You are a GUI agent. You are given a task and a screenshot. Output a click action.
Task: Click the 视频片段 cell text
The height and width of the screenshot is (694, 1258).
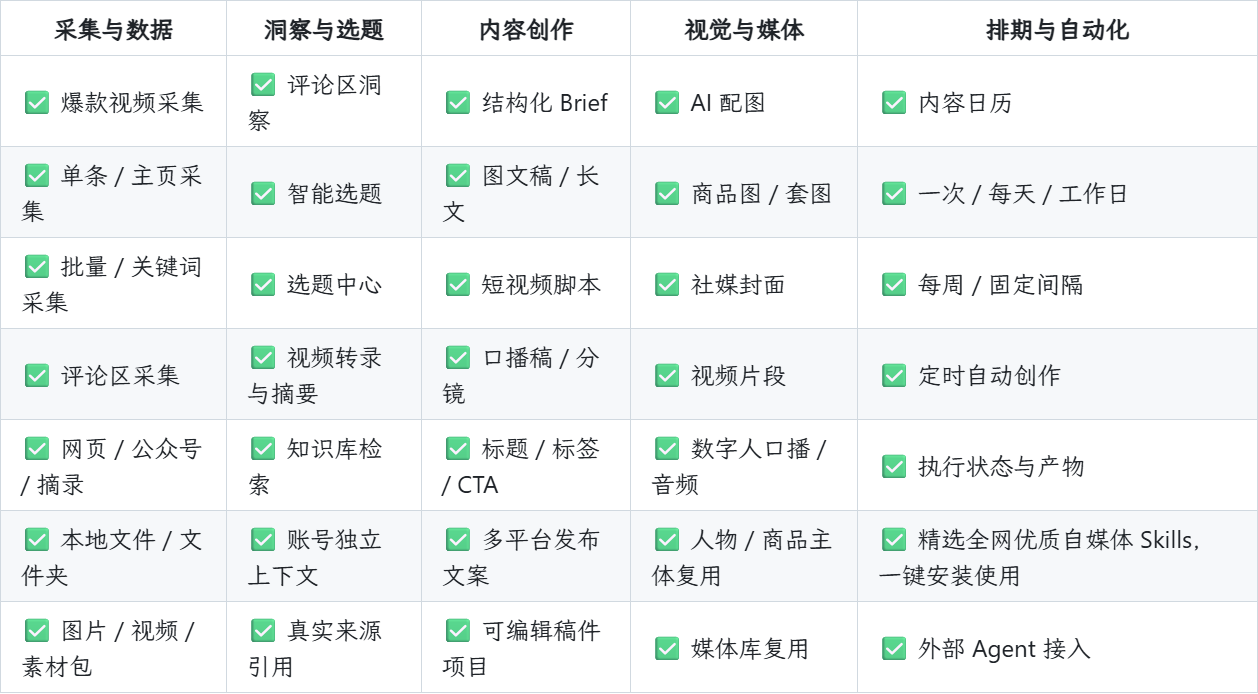click(738, 376)
